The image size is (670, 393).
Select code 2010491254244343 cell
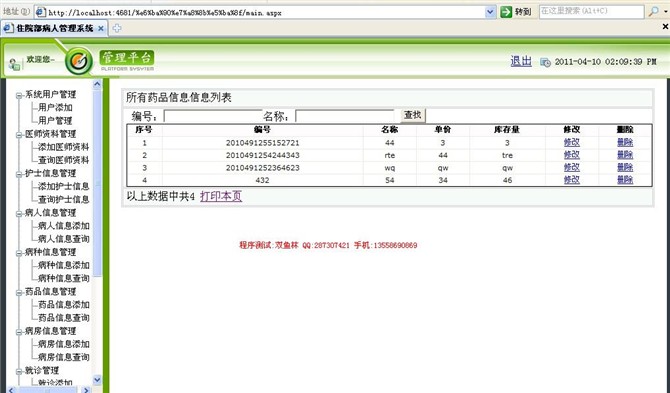pyautogui.click(x=262, y=155)
